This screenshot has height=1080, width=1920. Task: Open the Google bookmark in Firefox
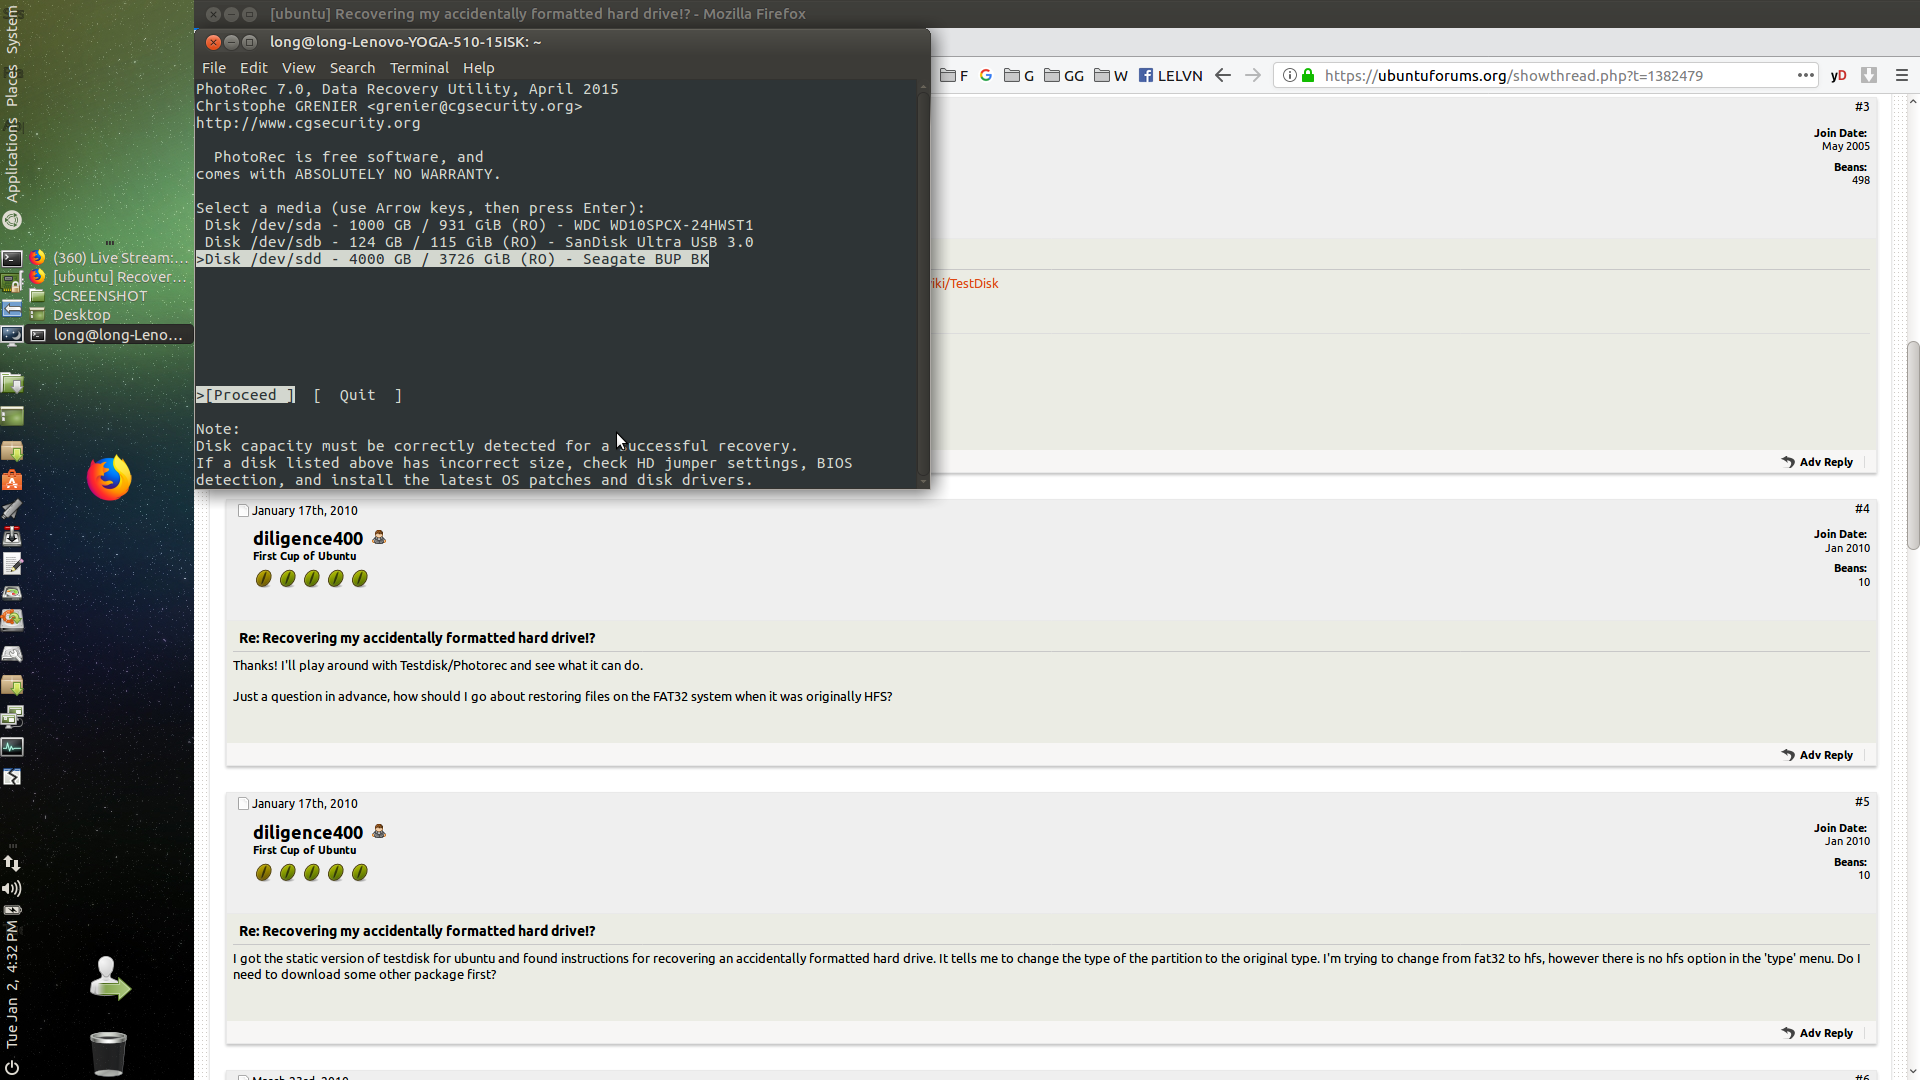[x=986, y=75]
